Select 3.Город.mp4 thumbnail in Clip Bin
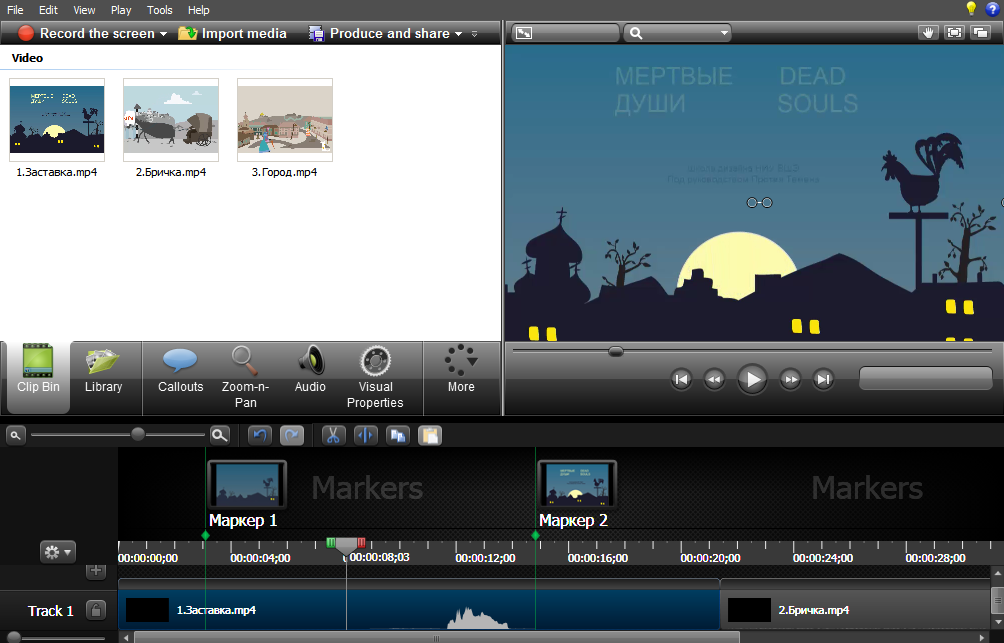 tap(285, 120)
